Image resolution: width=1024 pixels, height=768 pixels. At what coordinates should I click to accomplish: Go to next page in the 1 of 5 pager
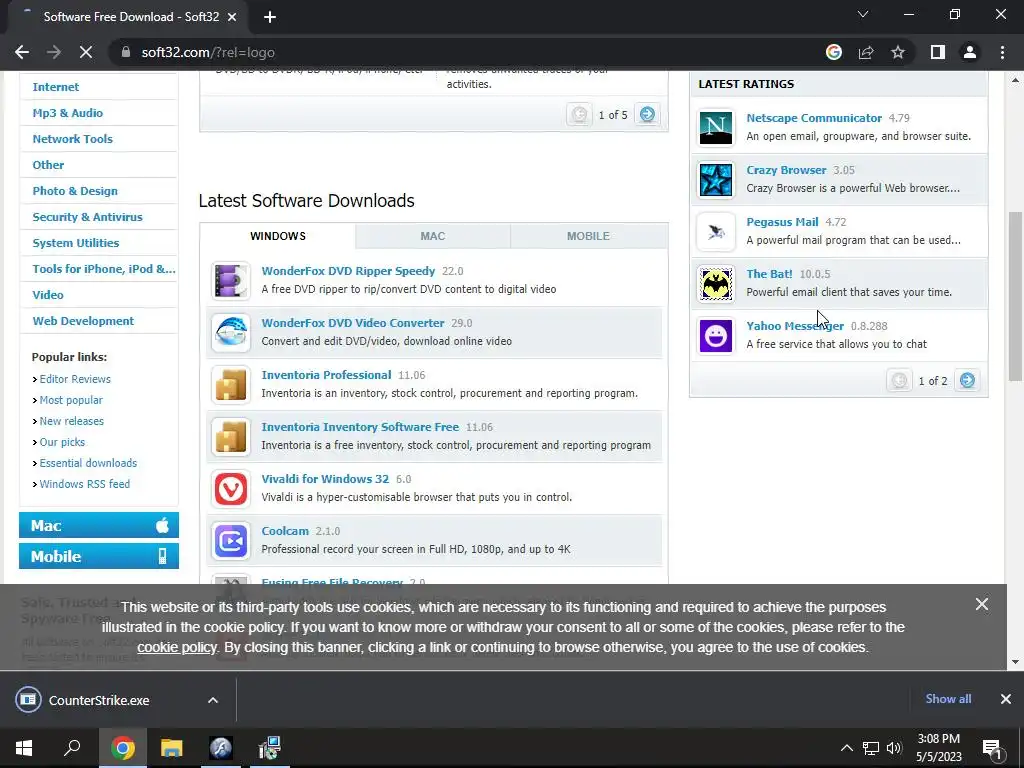pyautogui.click(x=647, y=114)
